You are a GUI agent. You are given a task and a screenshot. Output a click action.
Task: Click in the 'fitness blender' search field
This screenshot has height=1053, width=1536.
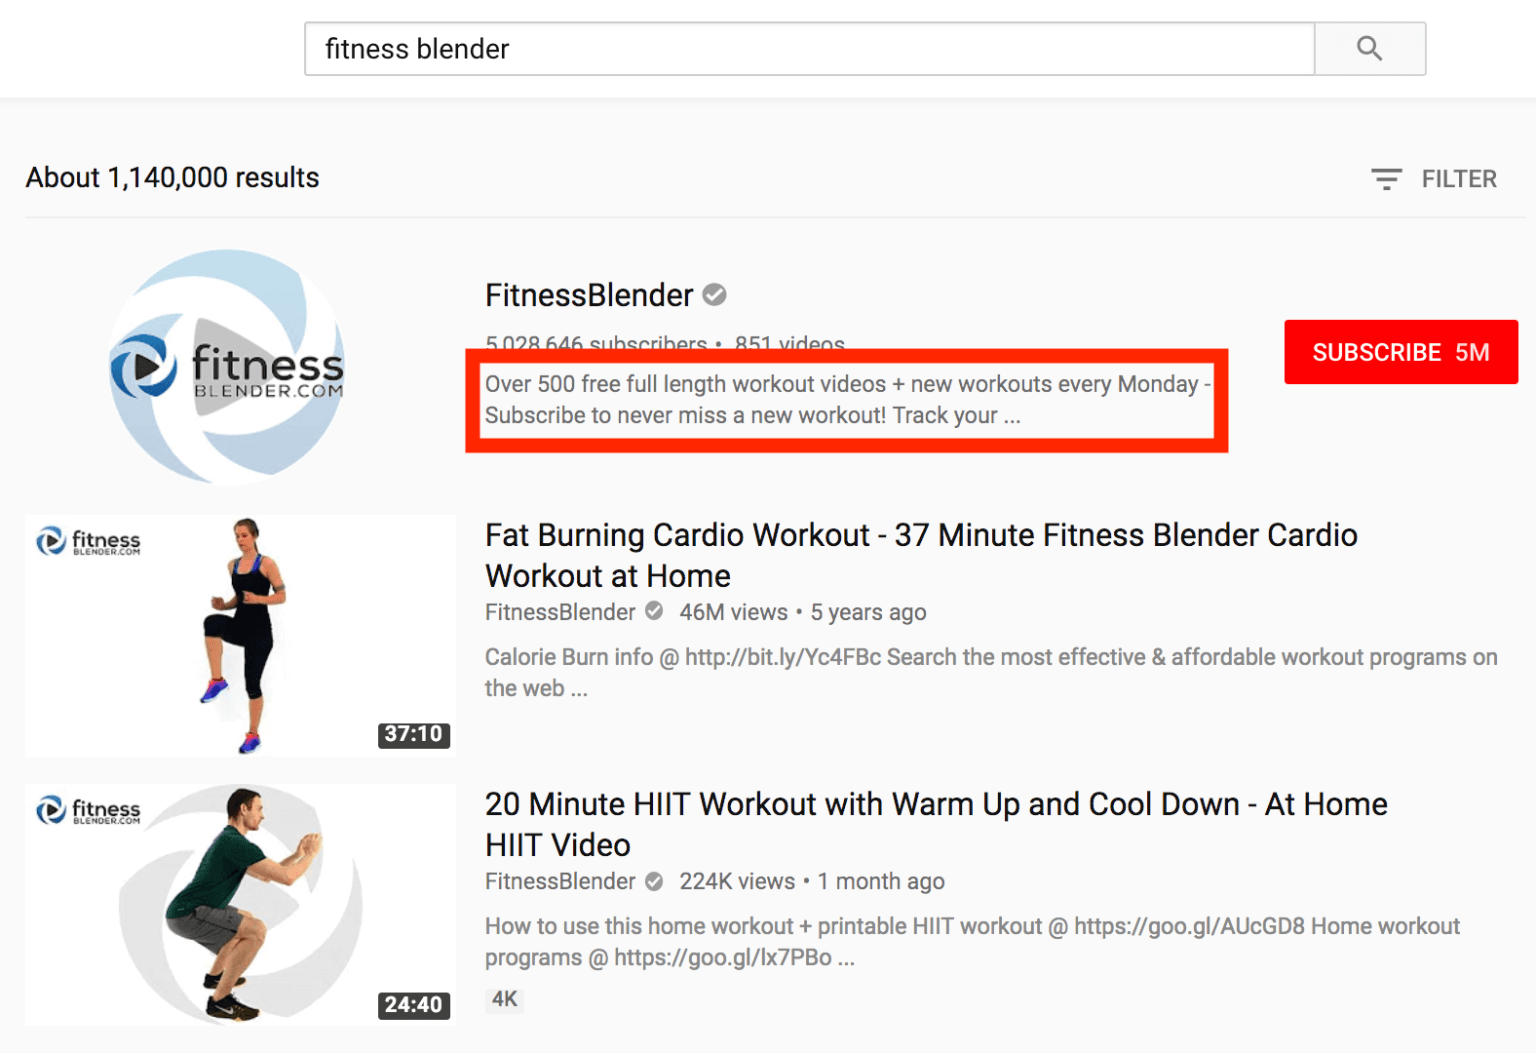[809, 48]
